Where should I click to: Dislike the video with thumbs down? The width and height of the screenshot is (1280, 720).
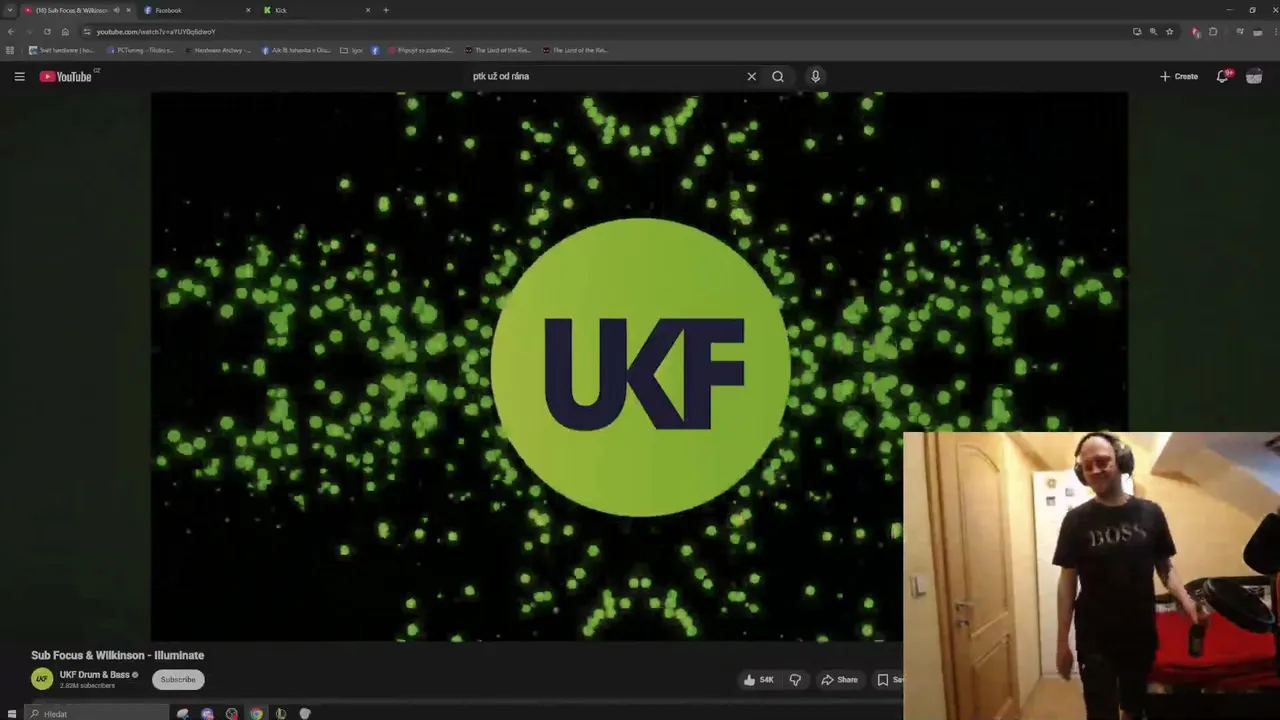(x=795, y=680)
